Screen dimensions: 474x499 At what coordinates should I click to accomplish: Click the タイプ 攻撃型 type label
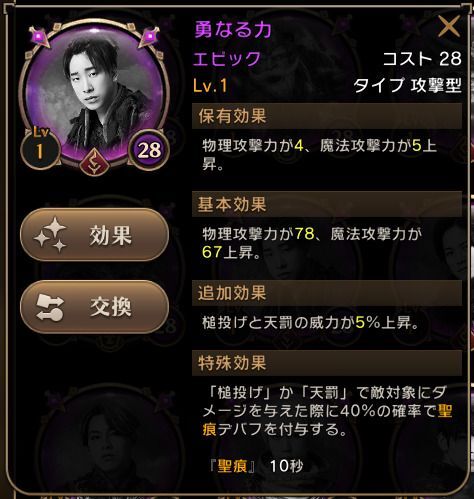click(x=407, y=85)
